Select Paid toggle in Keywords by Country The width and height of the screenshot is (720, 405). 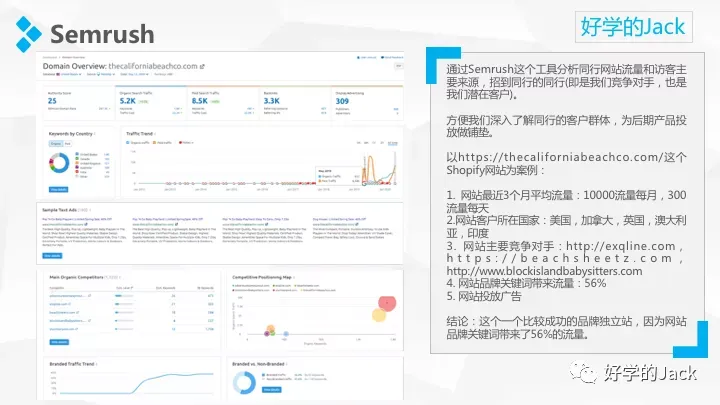pyautogui.click(x=68, y=144)
